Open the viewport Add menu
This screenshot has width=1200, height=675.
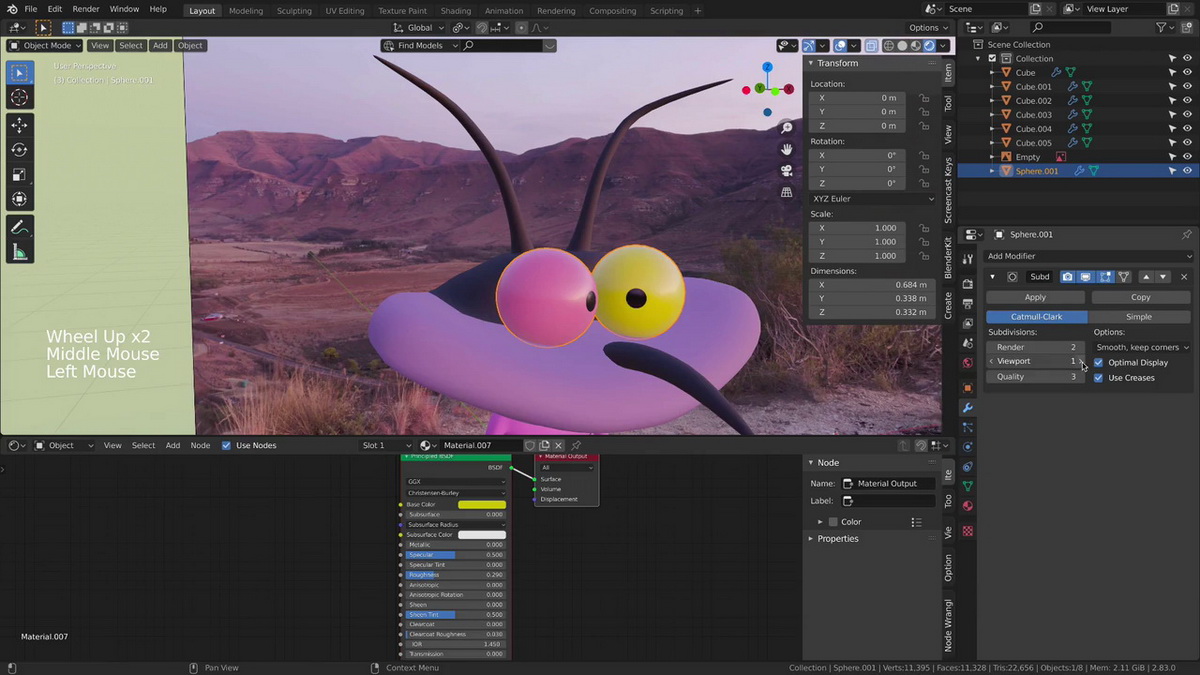click(160, 45)
